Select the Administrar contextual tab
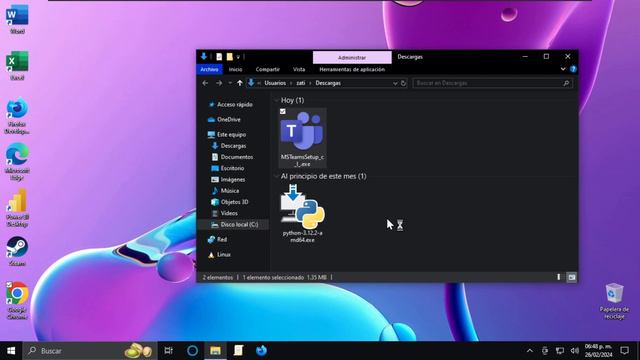 pyautogui.click(x=352, y=58)
